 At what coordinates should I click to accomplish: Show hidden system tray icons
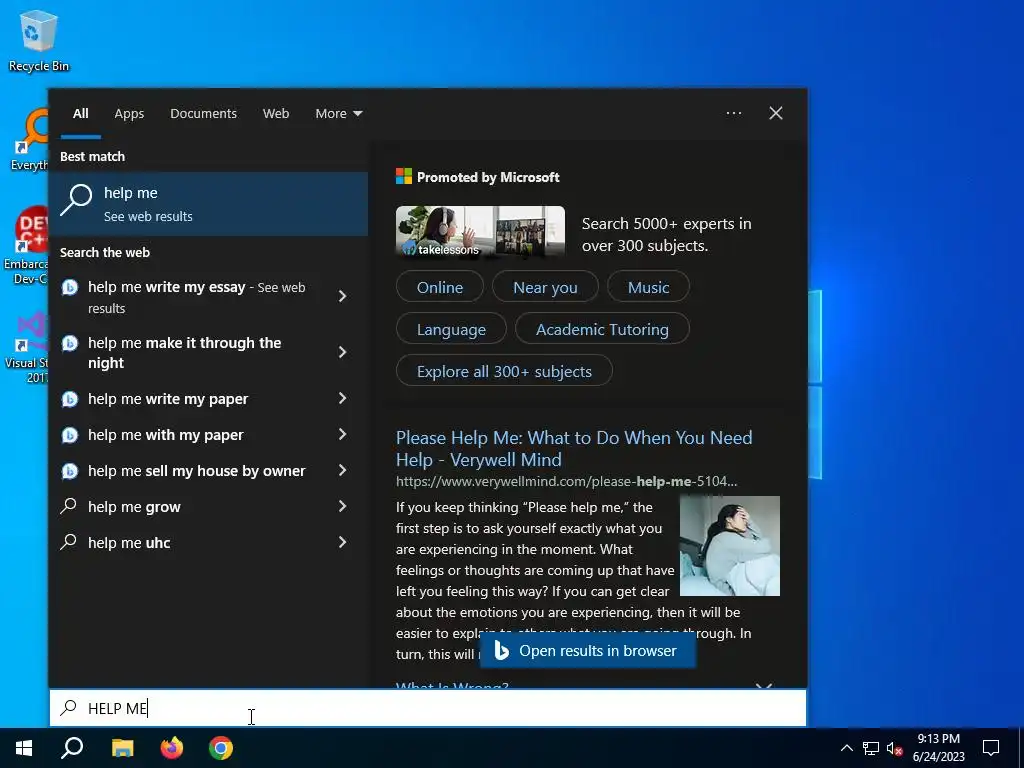[846, 748]
